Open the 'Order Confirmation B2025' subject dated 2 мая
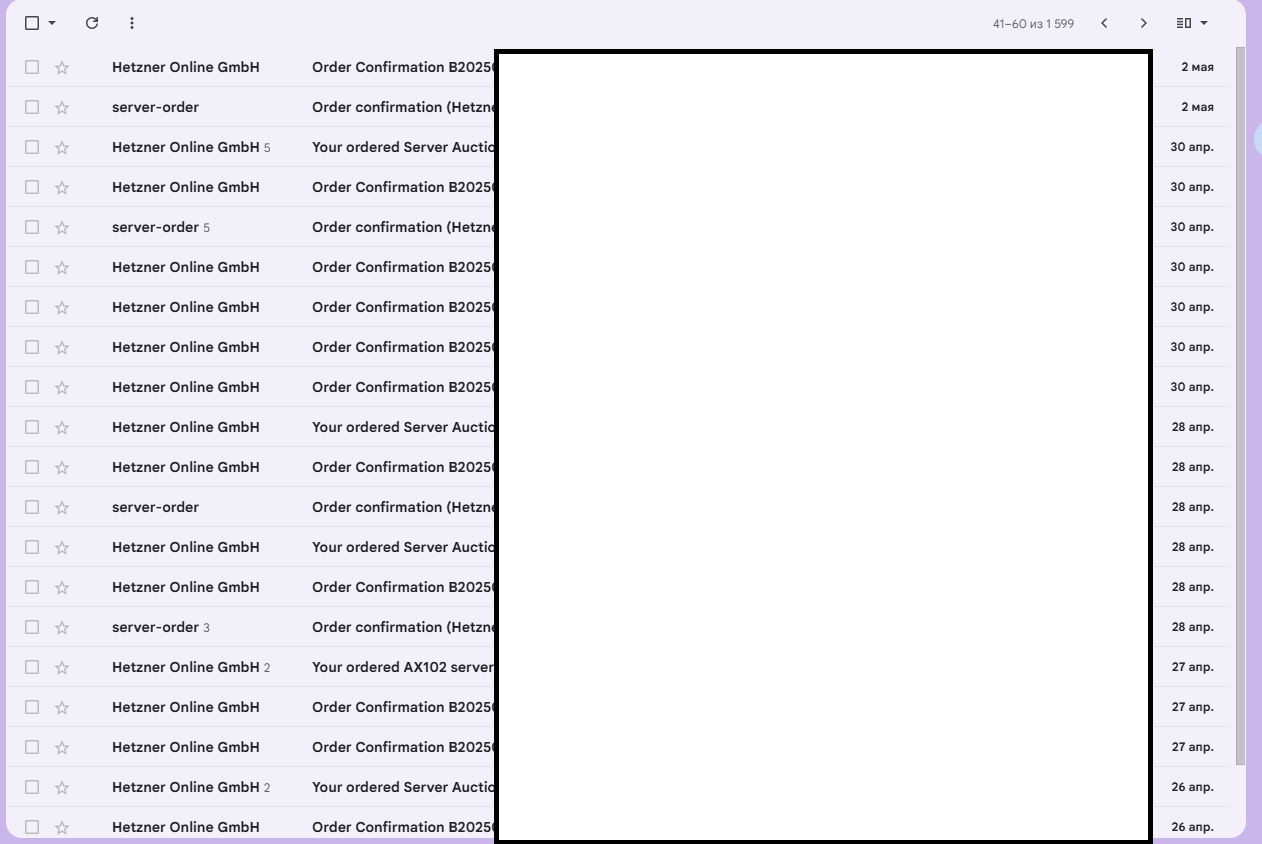 click(x=403, y=67)
